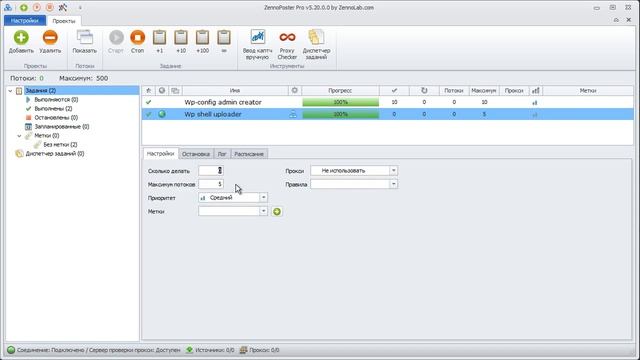640x360 pixels.
Task: Select Остановлены (0) in the tree
Action: point(56,118)
